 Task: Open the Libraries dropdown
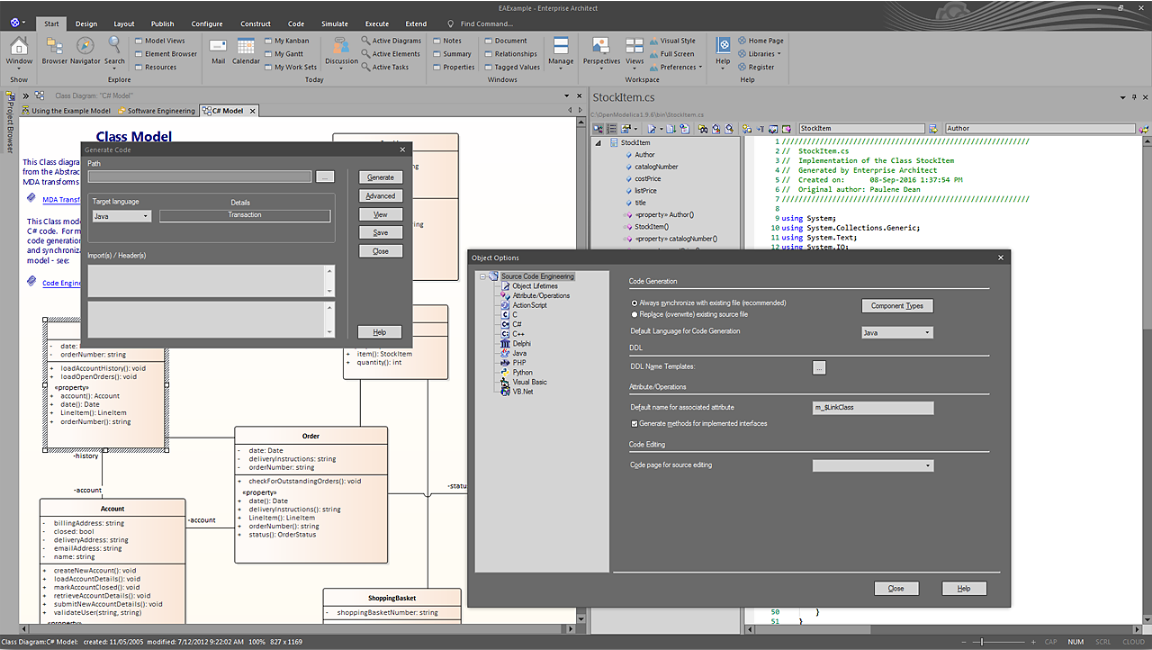[760, 54]
